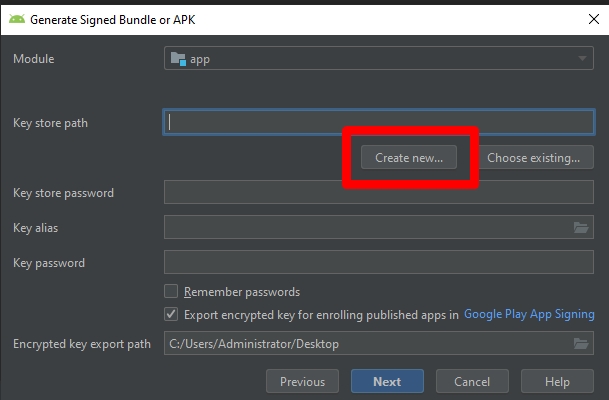
Task: Open the app module combo box
Action: point(379,58)
